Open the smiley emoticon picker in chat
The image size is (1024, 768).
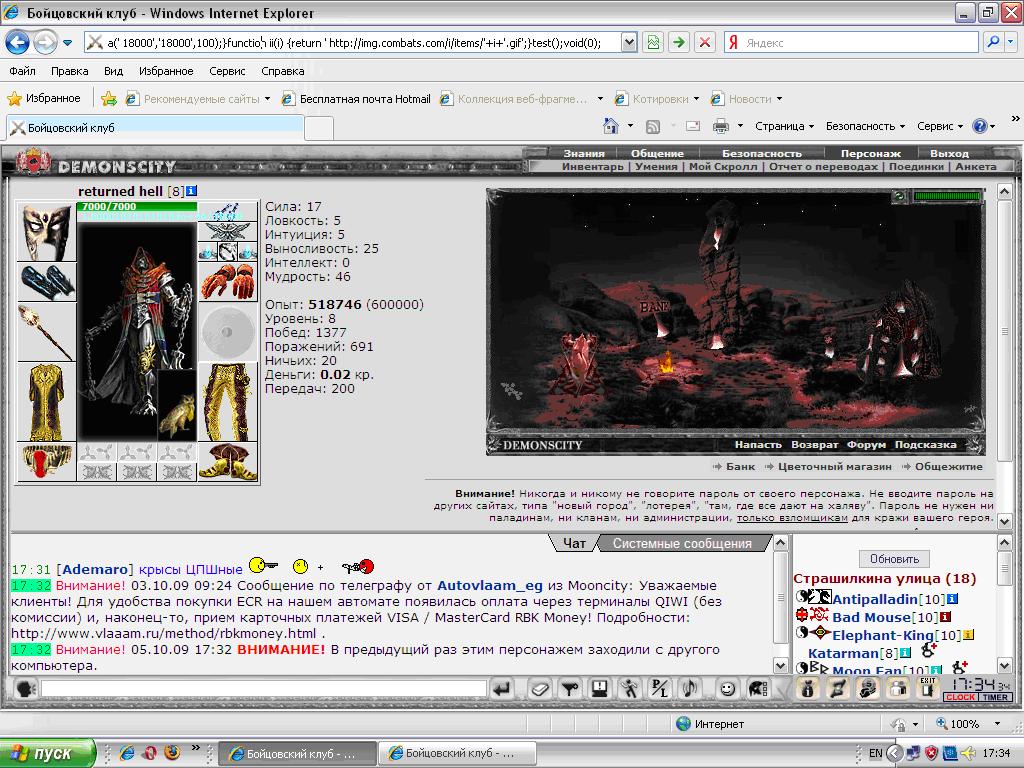pos(727,688)
